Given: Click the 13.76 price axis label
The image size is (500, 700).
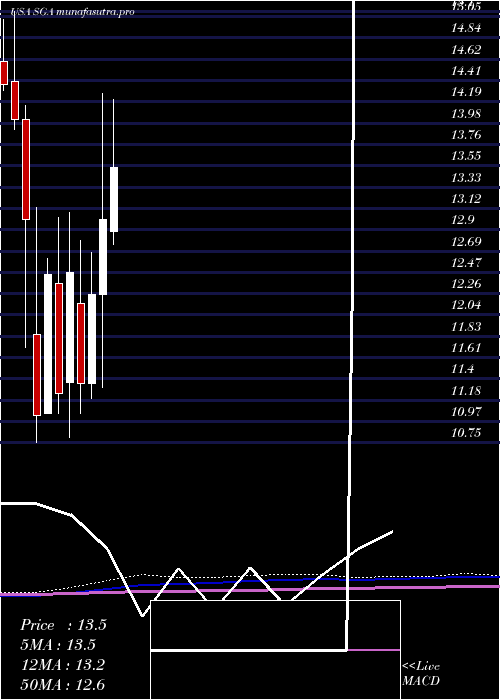Looking at the screenshot, I should coord(466,134).
